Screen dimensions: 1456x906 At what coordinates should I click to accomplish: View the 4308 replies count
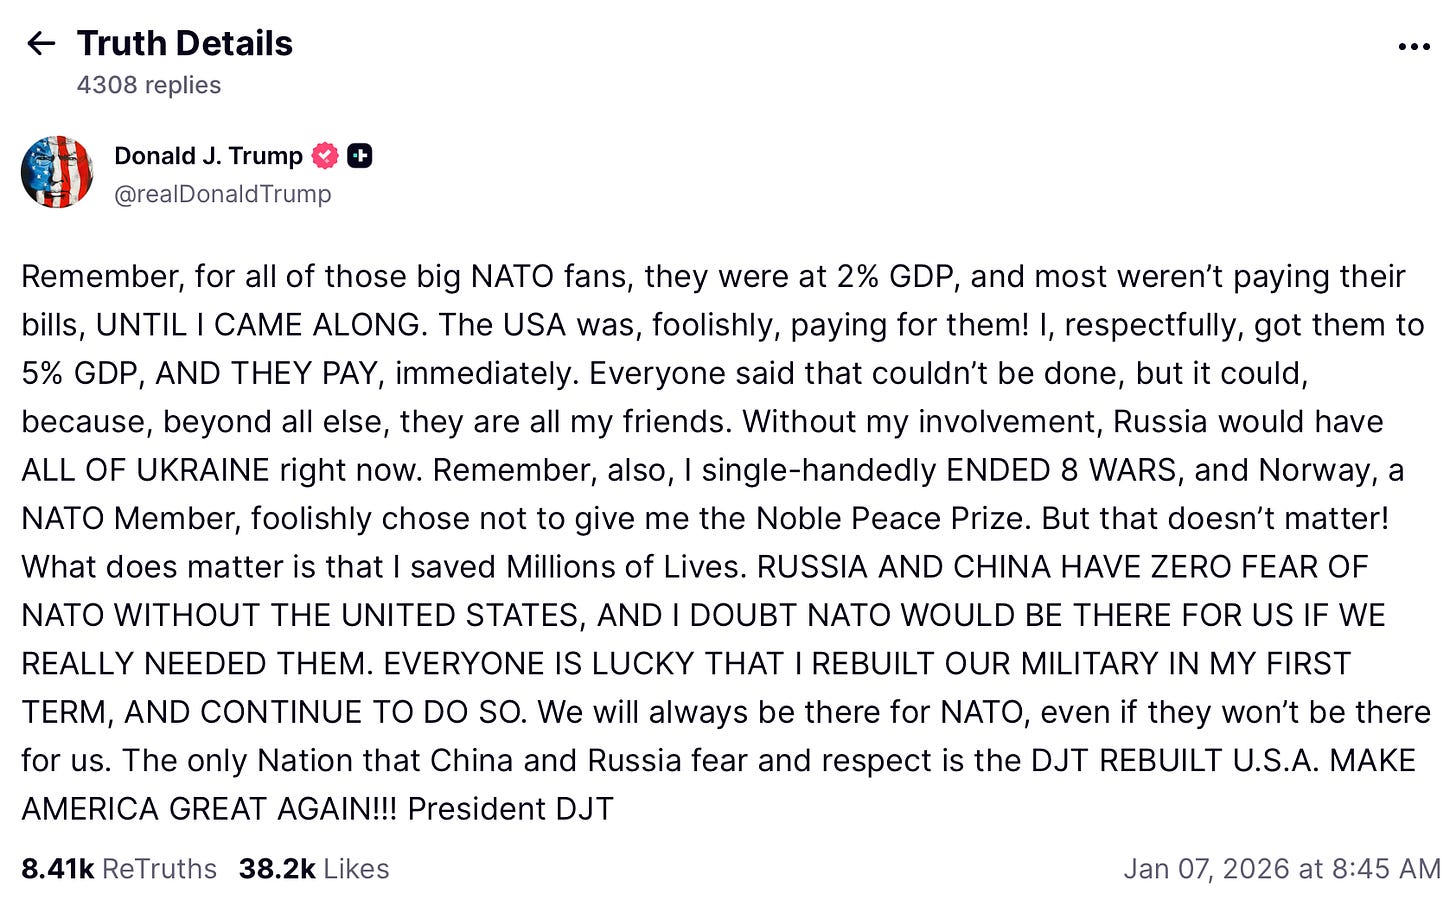149,85
